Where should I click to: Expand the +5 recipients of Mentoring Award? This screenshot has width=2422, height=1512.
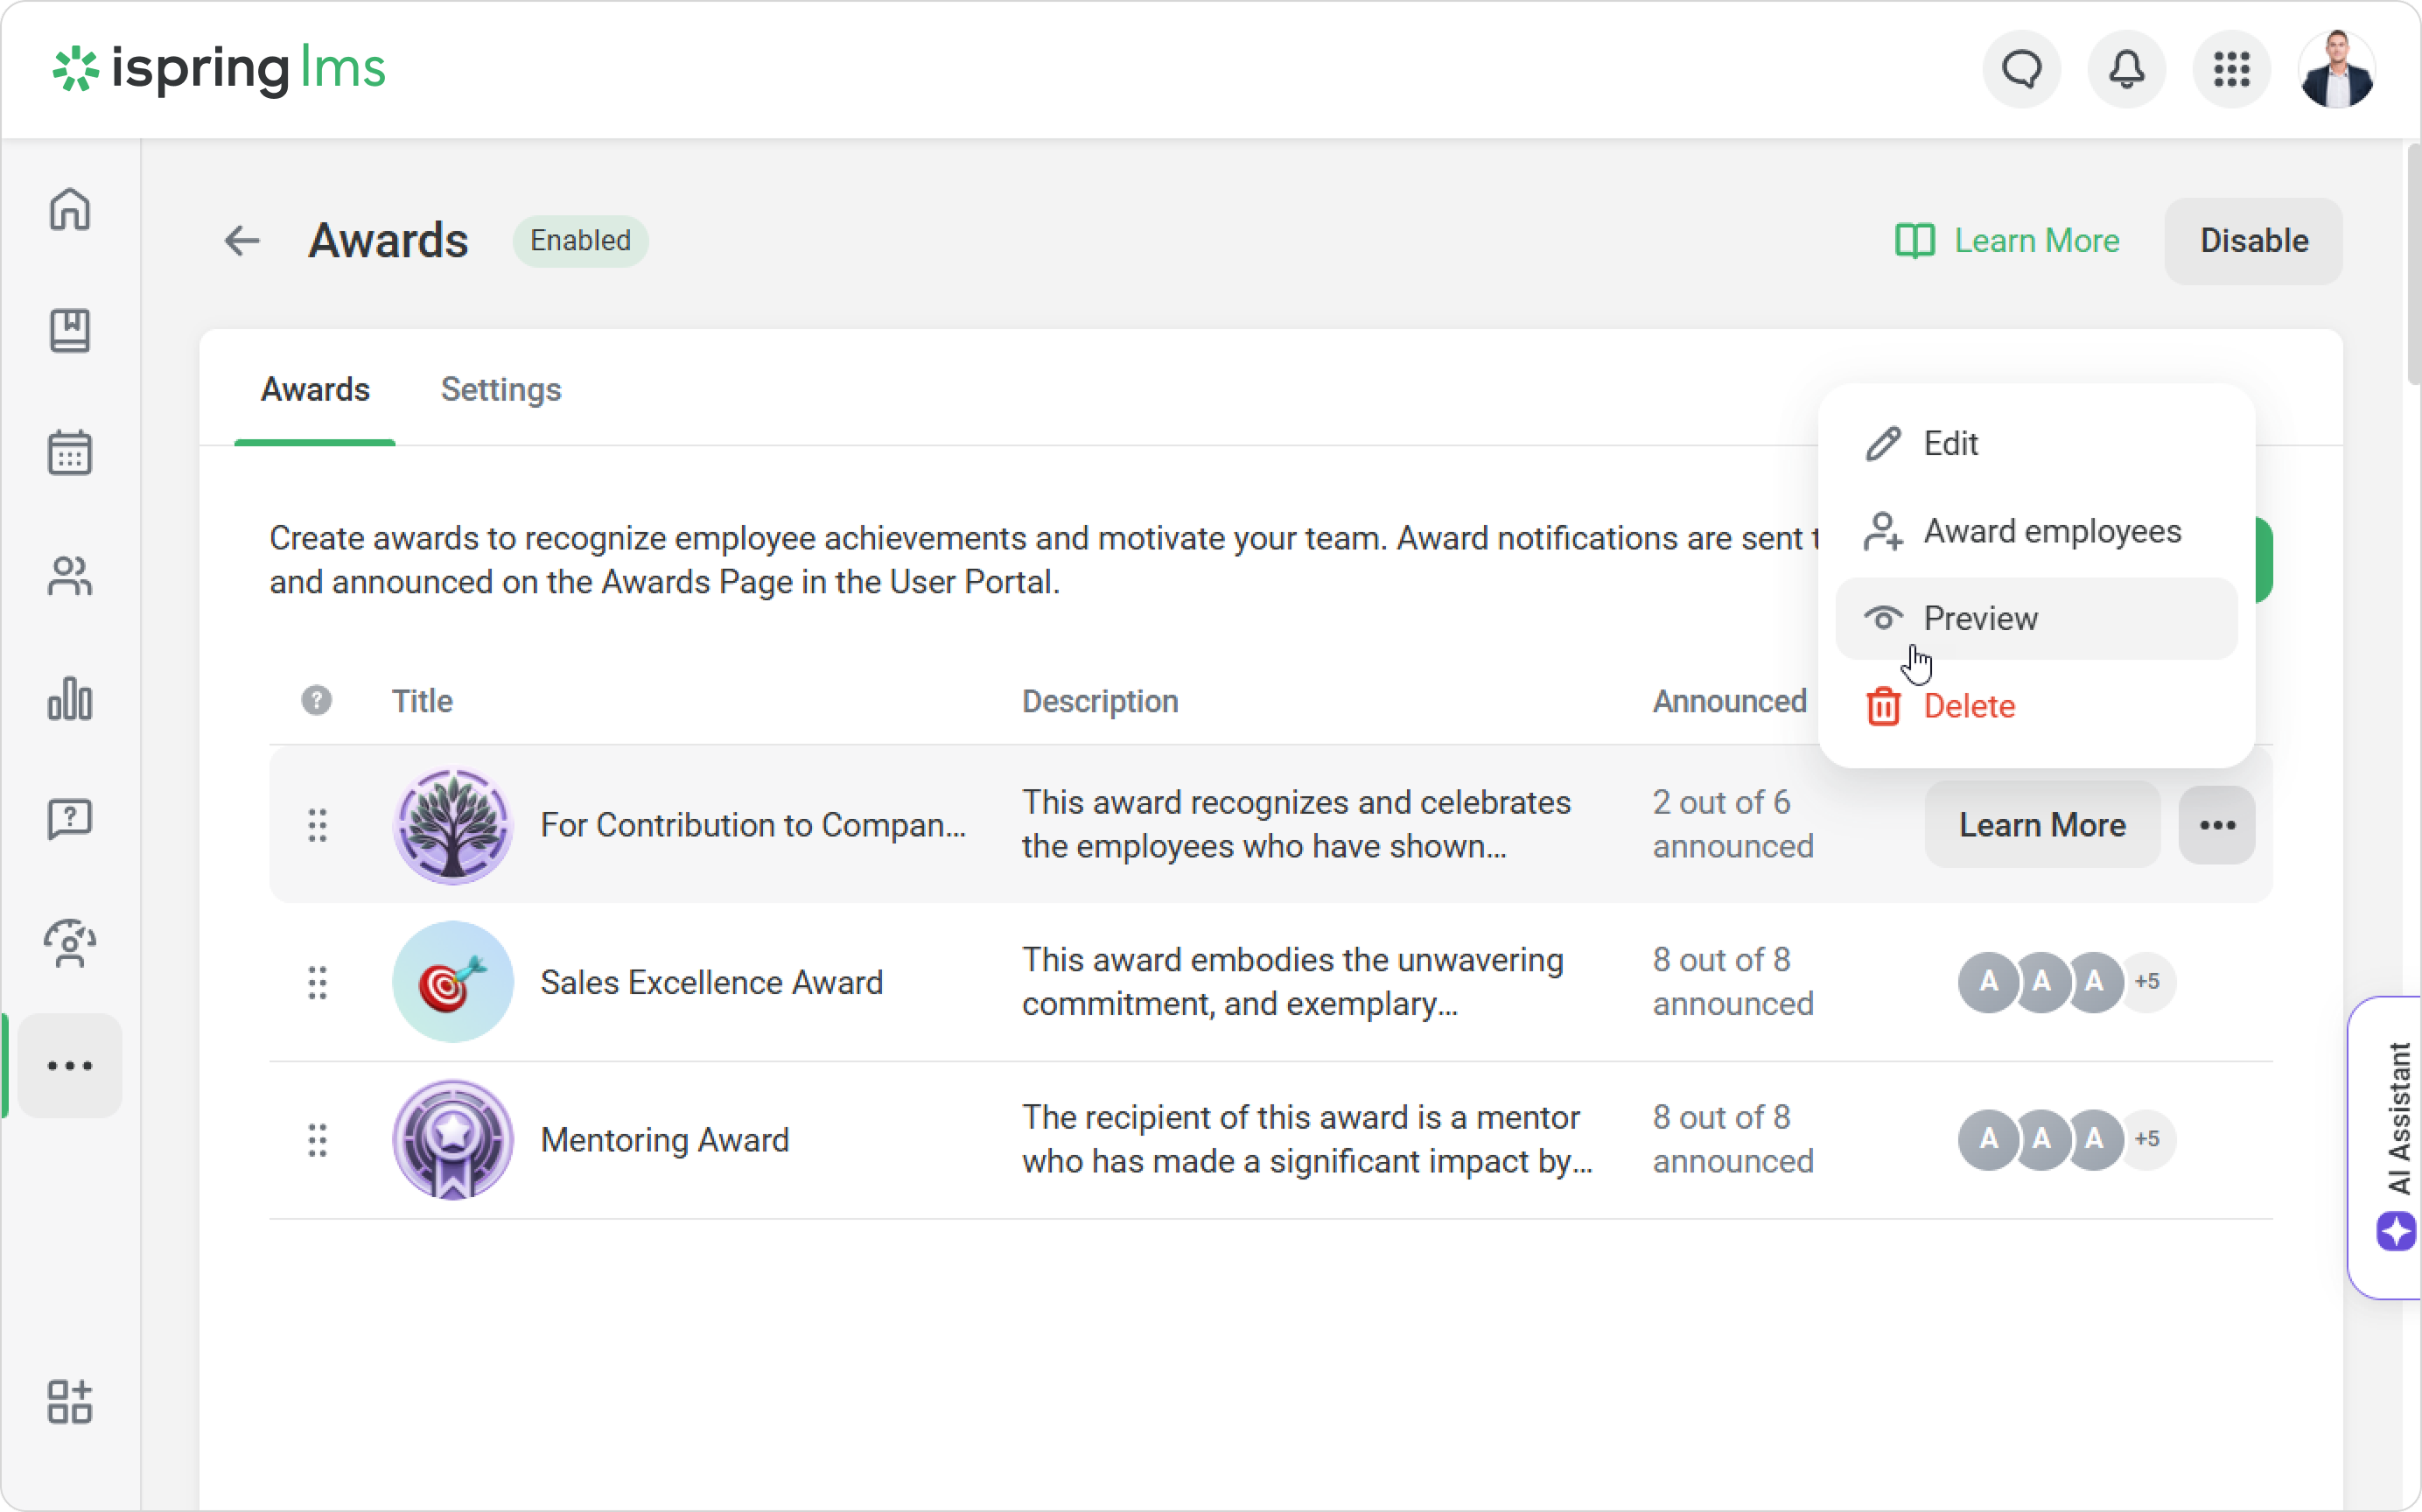[x=2147, y=1139]
